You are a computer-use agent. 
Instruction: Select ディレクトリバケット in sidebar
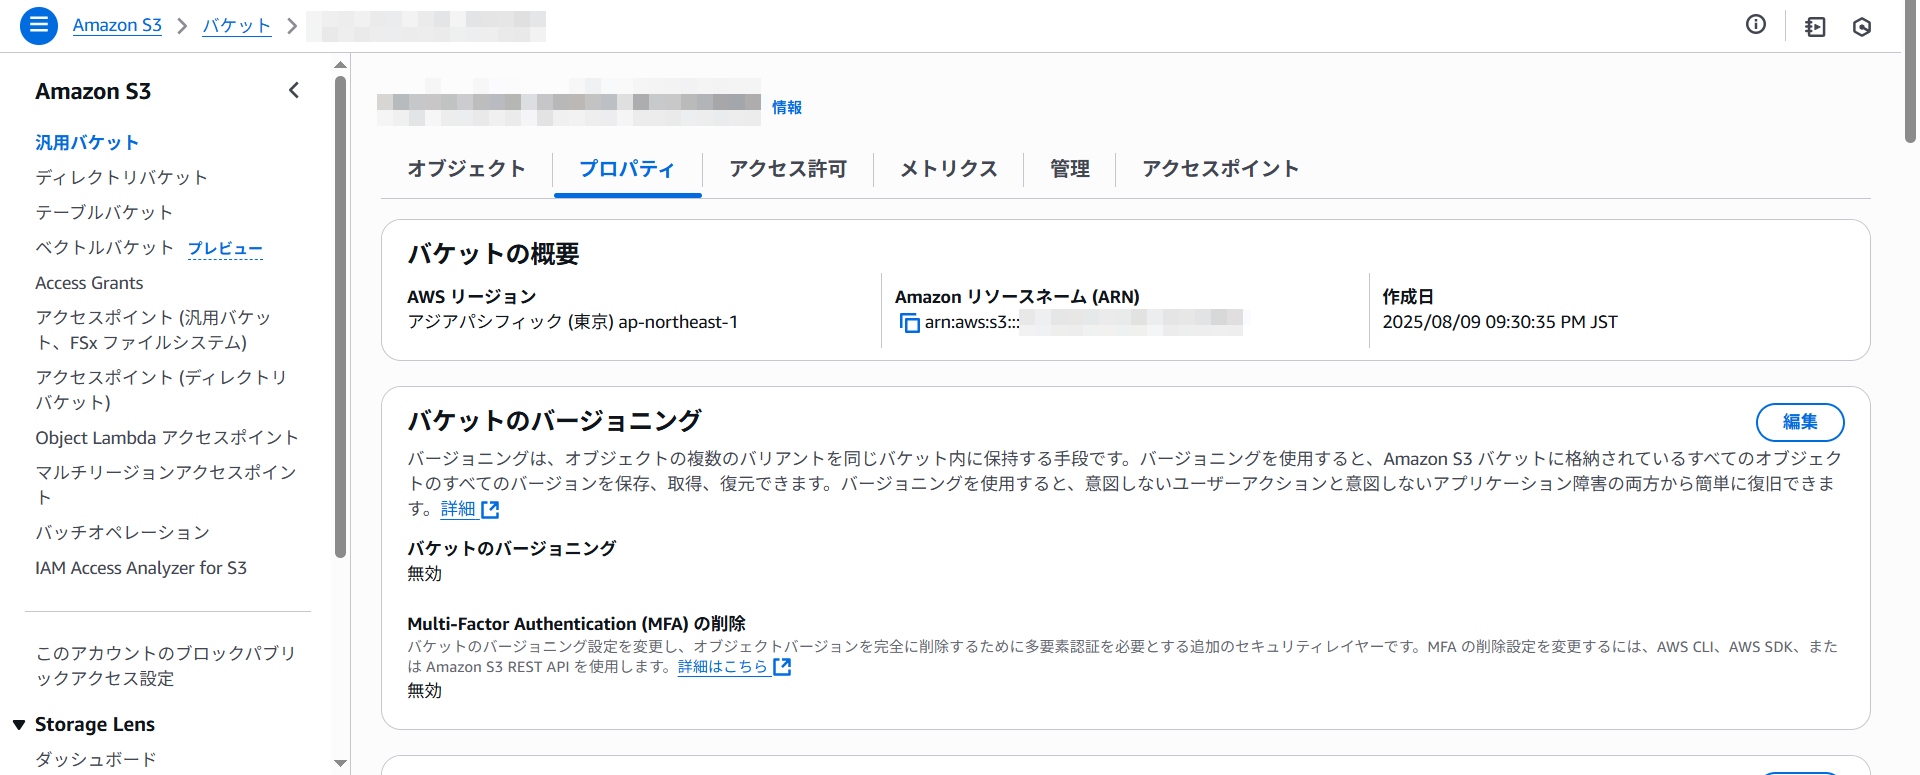pyautogui.click(x=121, y=177)
